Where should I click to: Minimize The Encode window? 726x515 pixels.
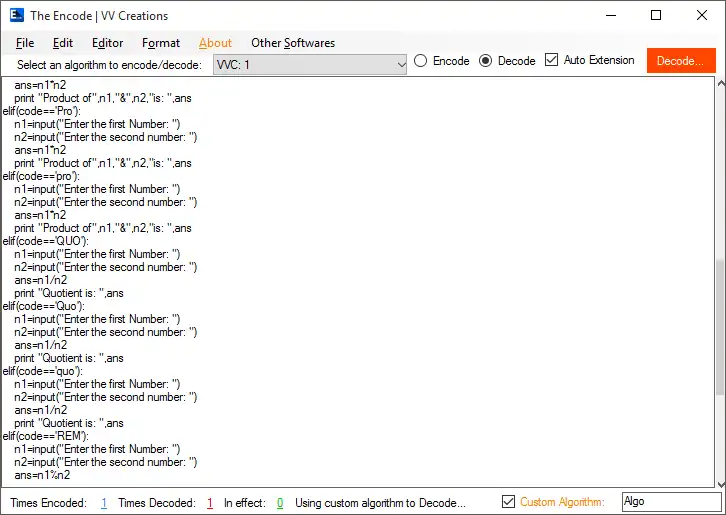click(x=611, y=15)
